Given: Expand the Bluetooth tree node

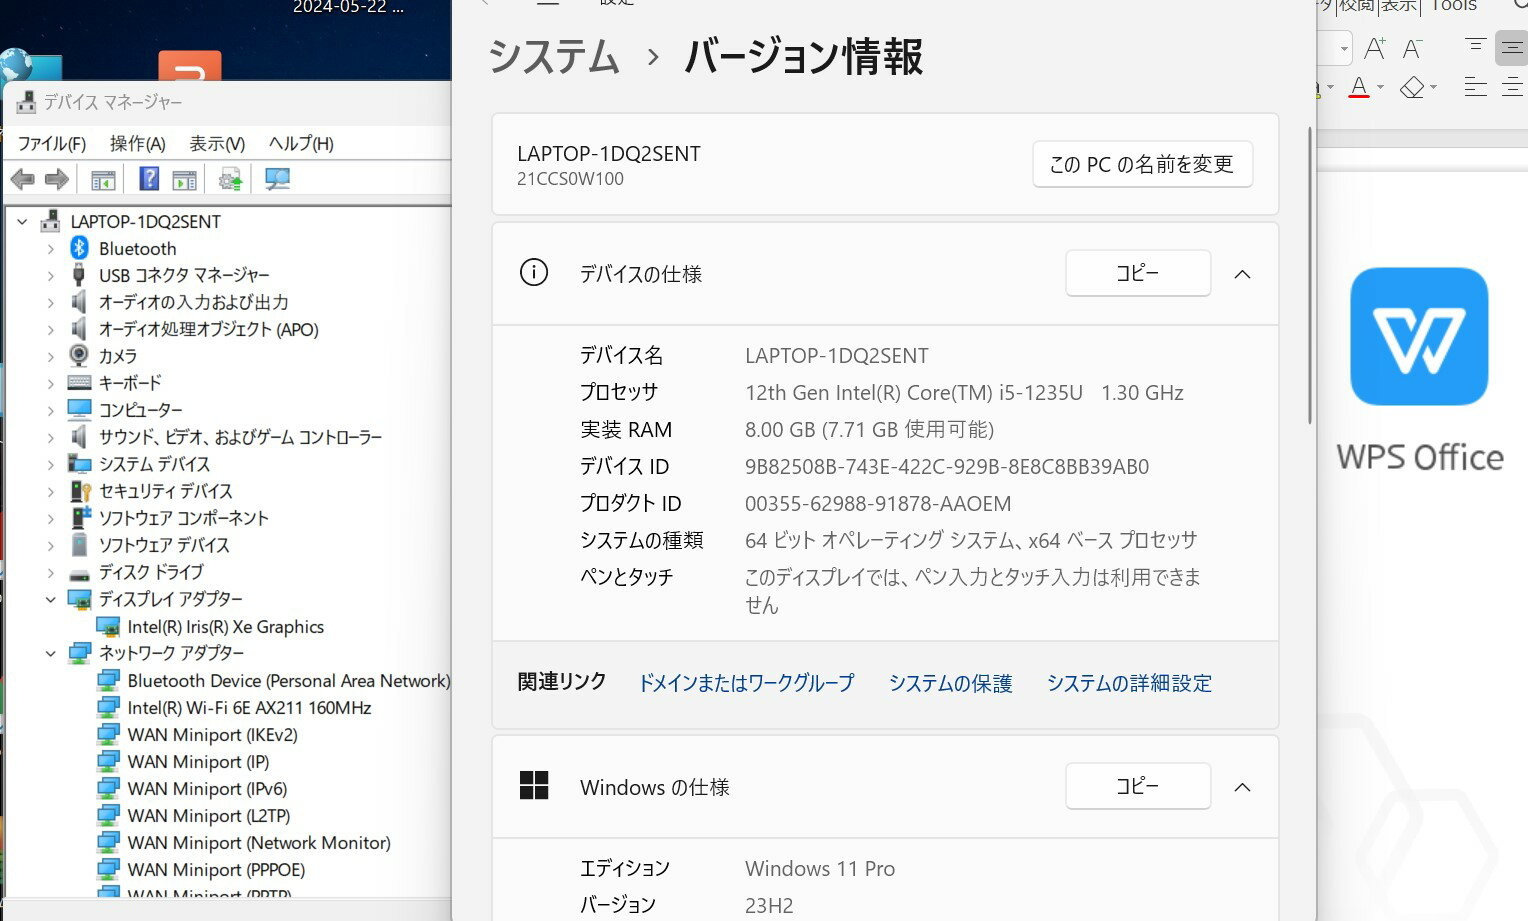Looking at the screenshot, I should (51, 249).
